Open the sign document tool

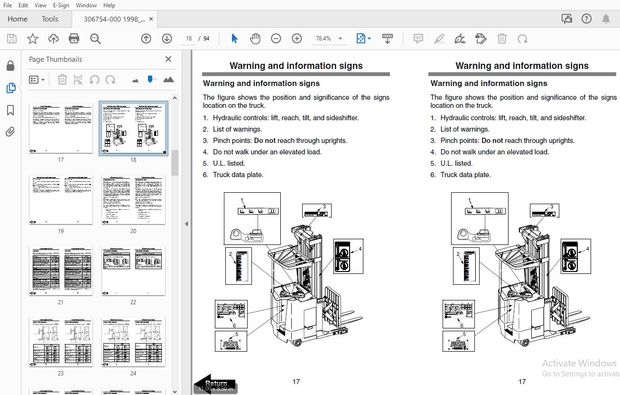[459, 39]
